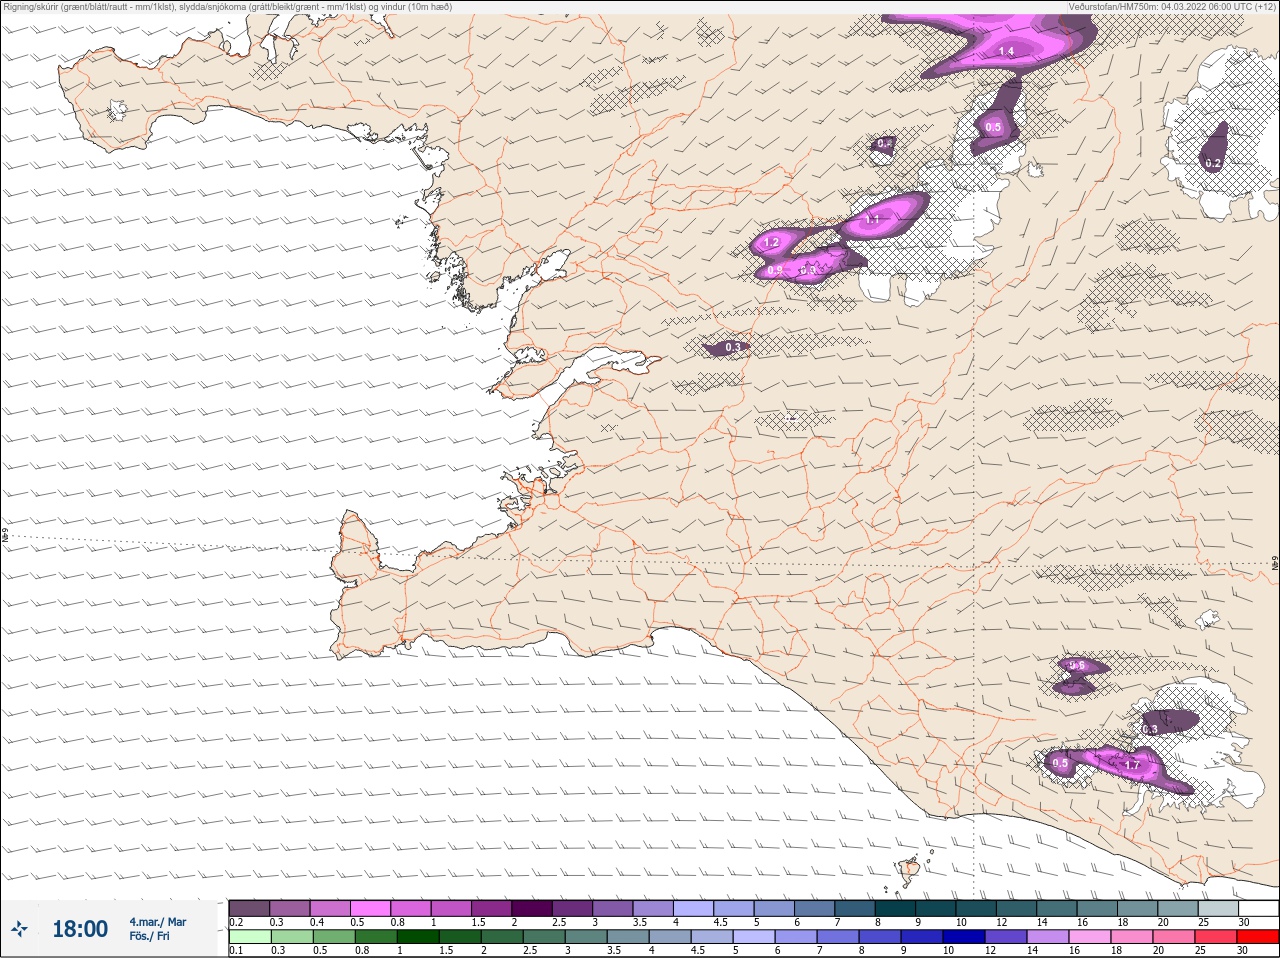Click the date text '4.mar./ Mar'
1280x958 pixels.
[x=158, y=921]
